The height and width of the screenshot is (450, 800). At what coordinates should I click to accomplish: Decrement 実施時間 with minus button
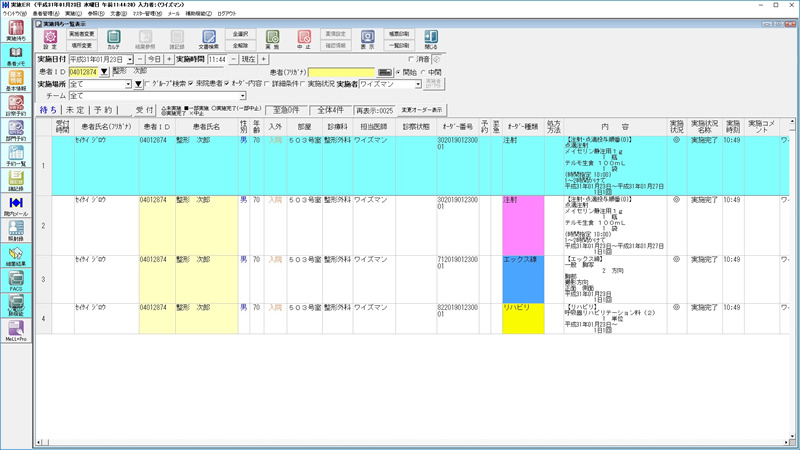click(x=233, y=60)
